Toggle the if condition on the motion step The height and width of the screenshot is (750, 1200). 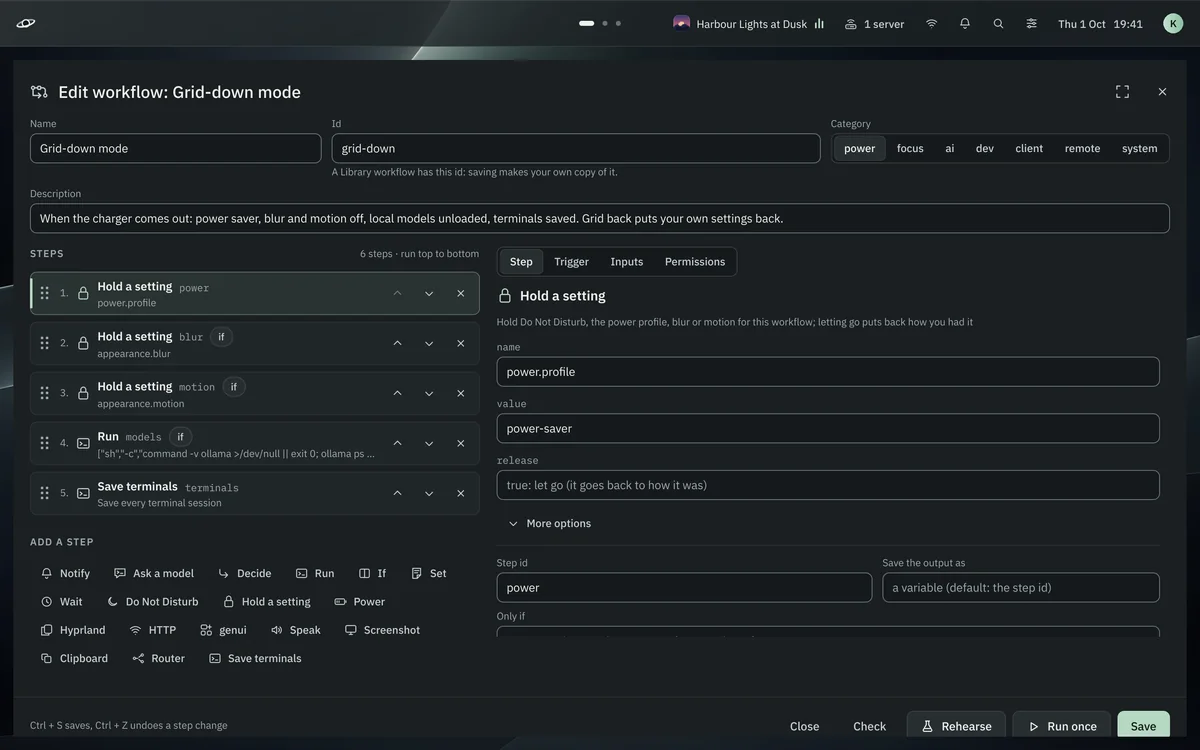[234, 387]
